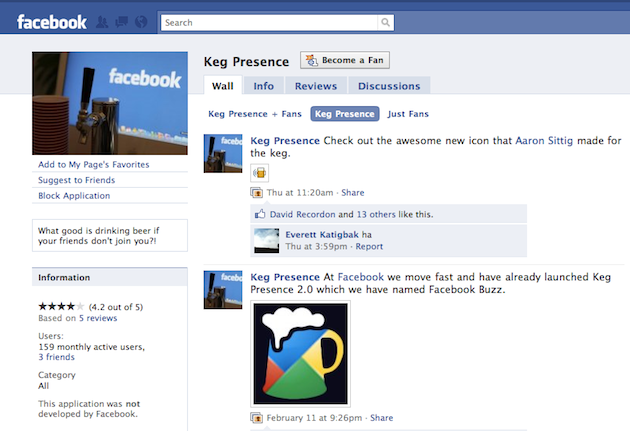Image resolution: width=630 pixels, height=431 pixels.
Task: Select the Just Fans filter
Action: (x=408, y=114)
